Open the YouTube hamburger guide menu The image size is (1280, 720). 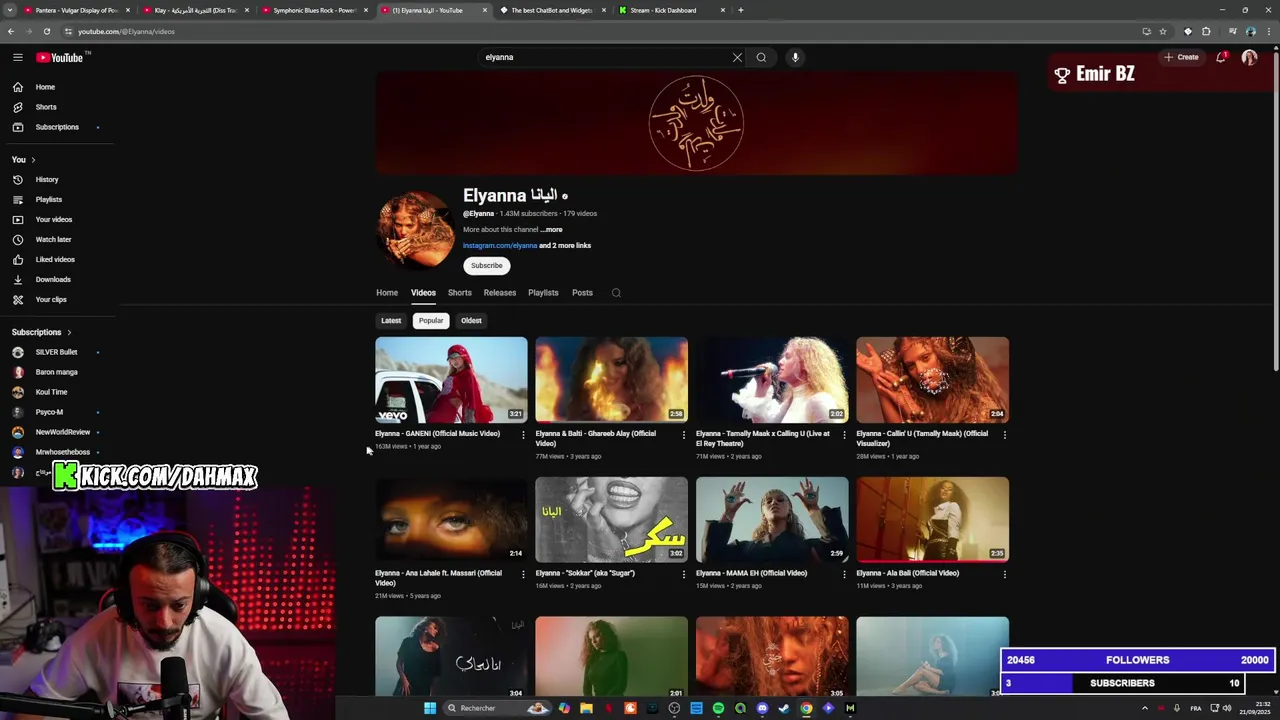(18, 57)
